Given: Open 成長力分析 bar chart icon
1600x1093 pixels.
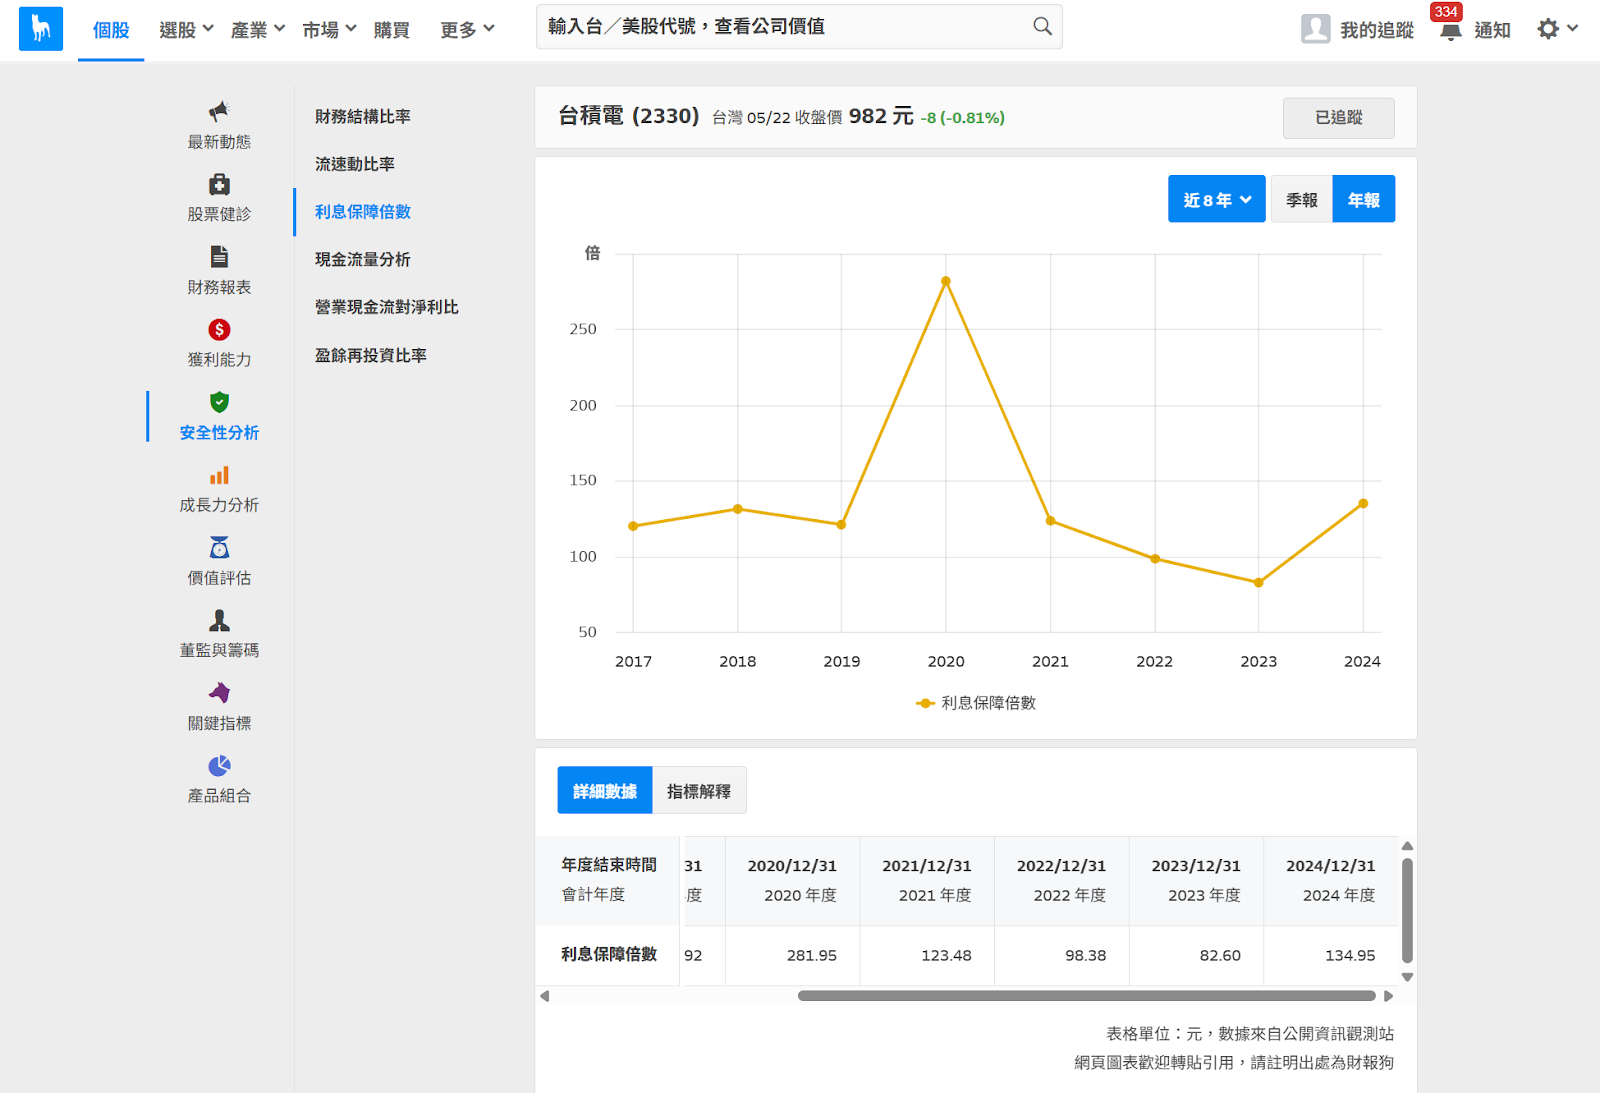Looking at the screenshot, I should pos(219,475).
